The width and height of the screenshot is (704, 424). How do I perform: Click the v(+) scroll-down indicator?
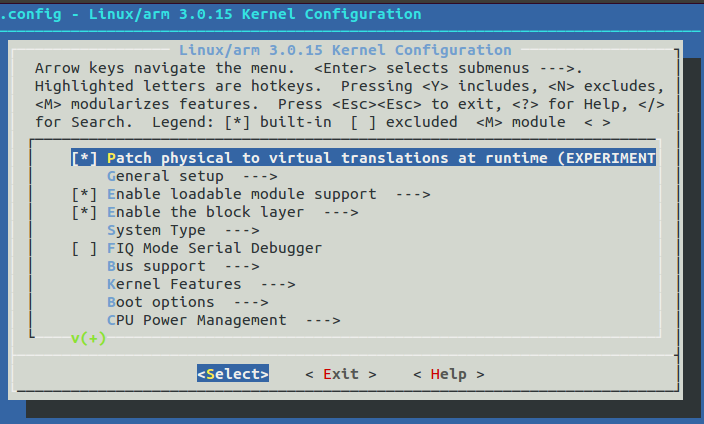88,338
